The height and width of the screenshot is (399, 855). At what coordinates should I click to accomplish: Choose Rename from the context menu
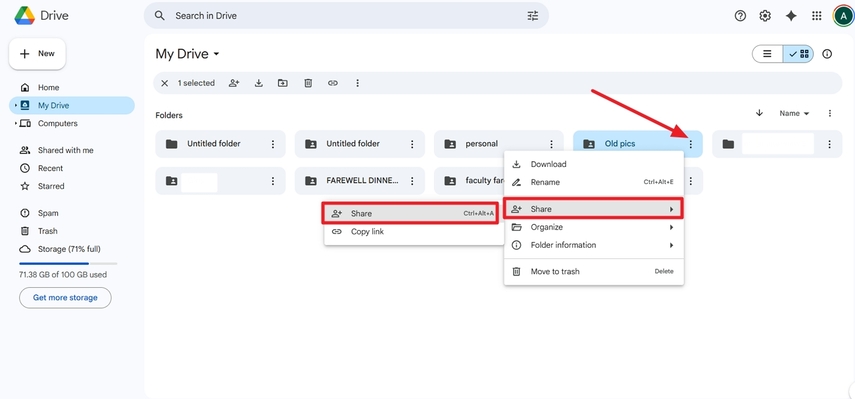click(x=593, y=182)
